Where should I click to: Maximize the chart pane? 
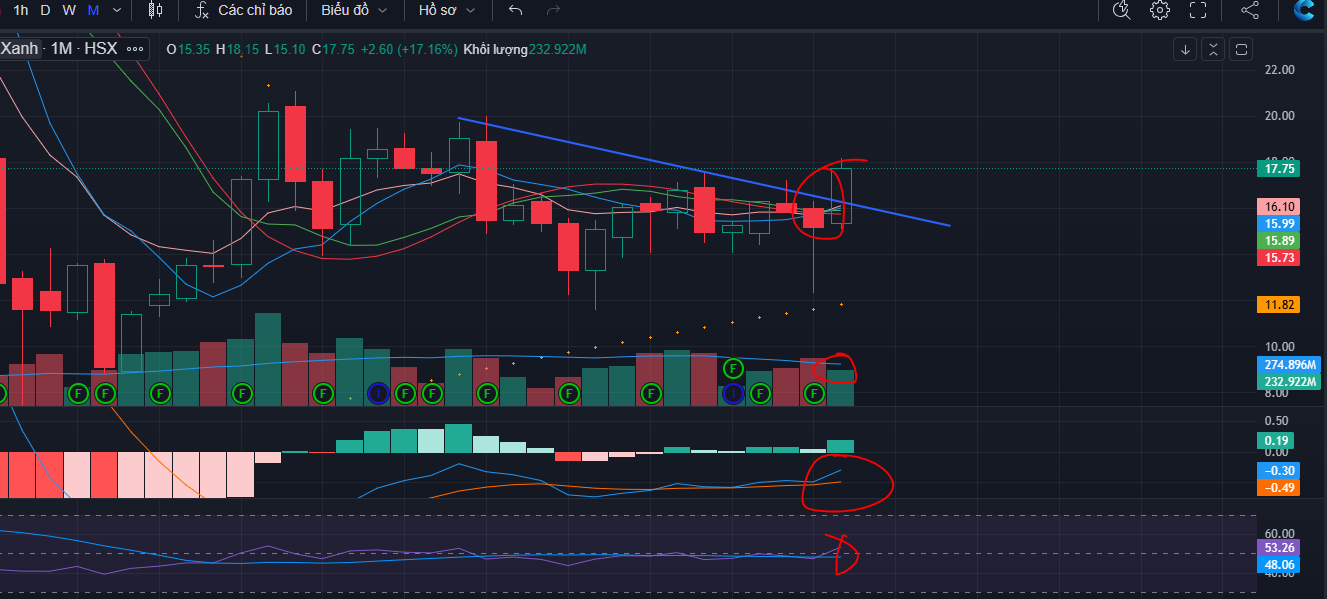[x=1241, y=49]
